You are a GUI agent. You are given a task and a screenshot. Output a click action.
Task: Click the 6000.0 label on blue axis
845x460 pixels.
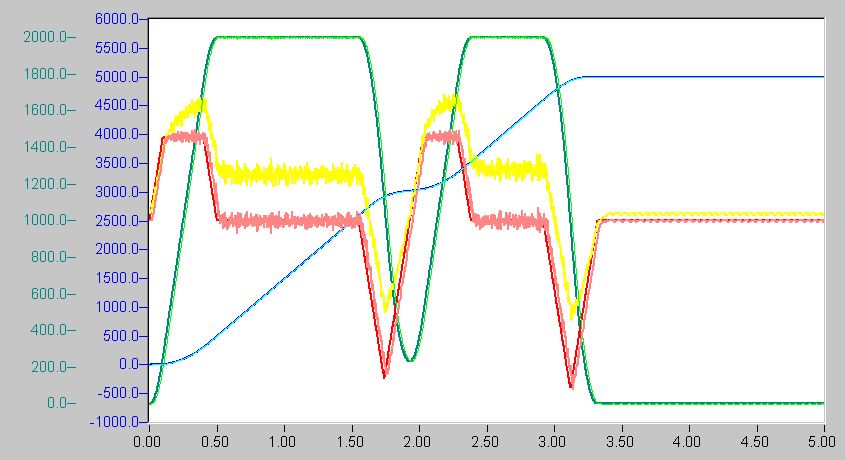pos(117,19)
